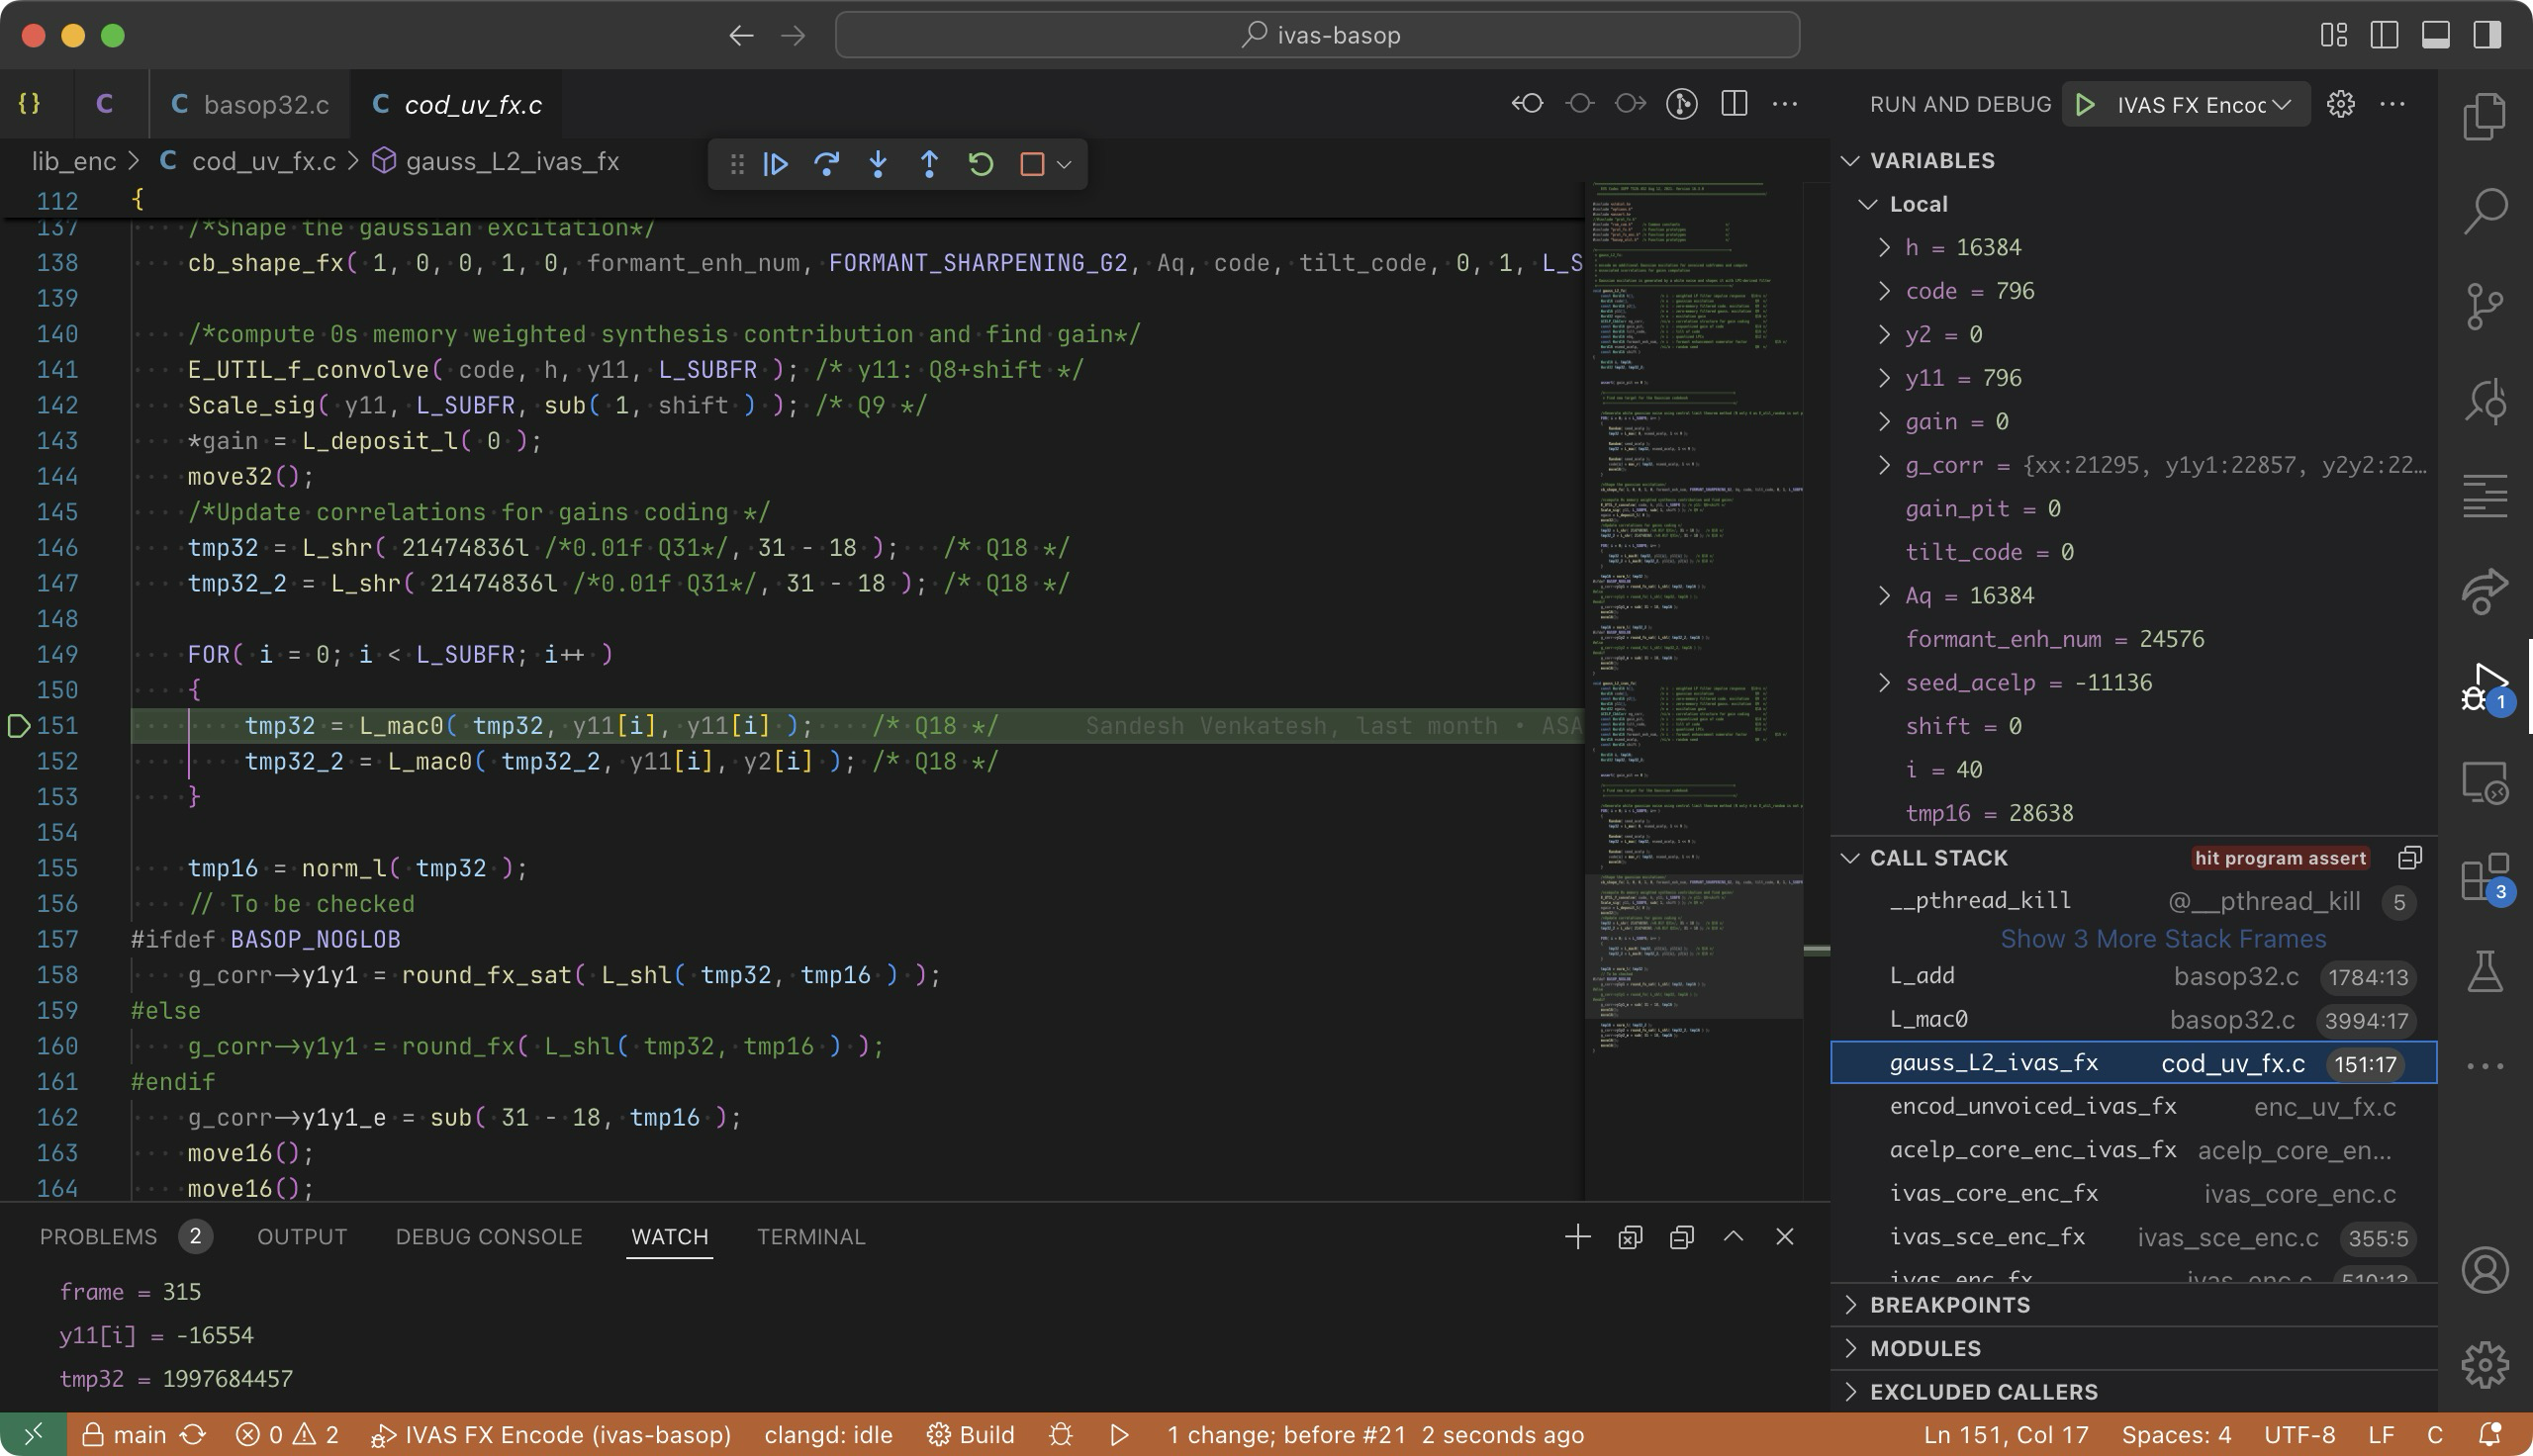Expand the g_corr local variable
This screenshot has height=1456, width=2533.
click(x=1884, y=465)
